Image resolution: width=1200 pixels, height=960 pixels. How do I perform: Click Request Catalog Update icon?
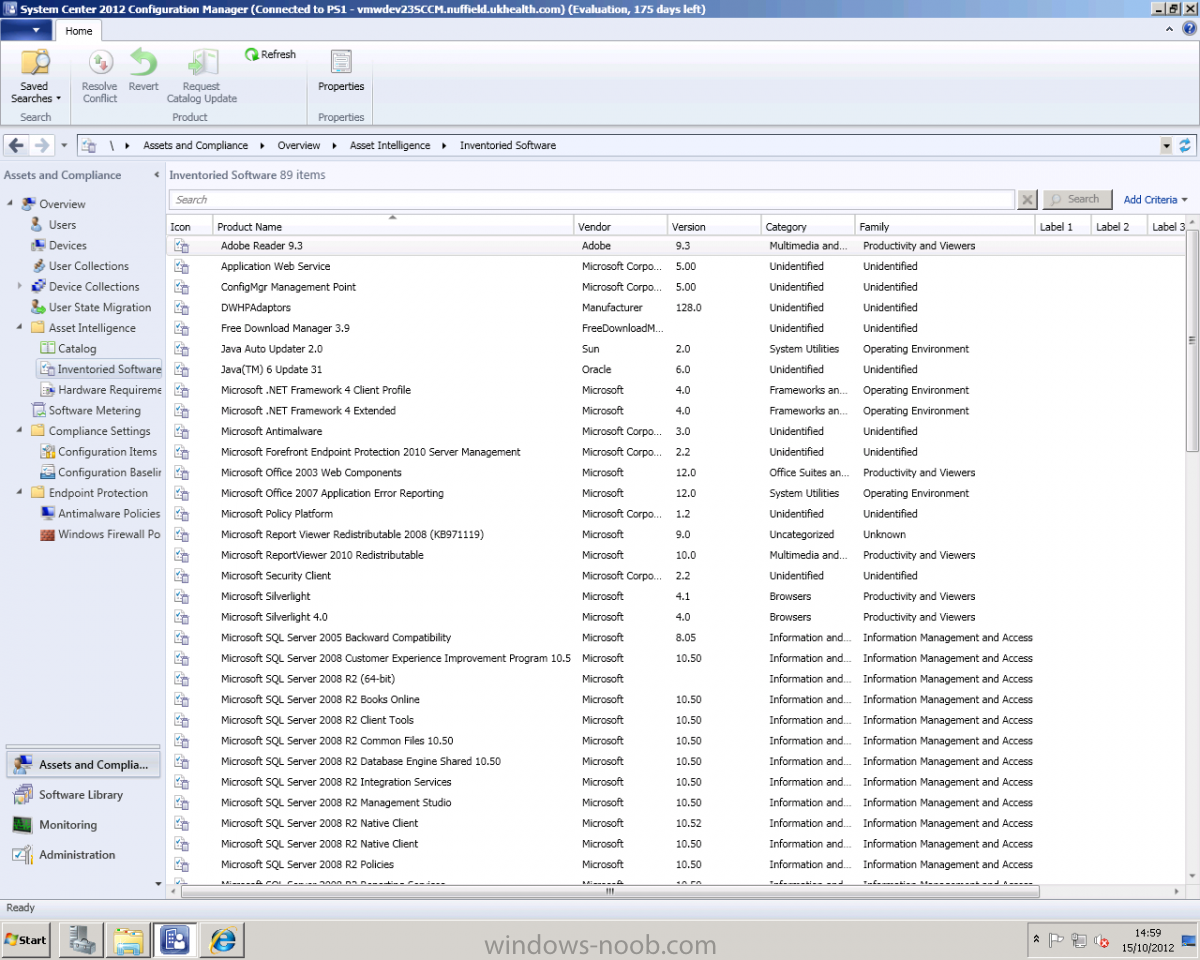202,76
